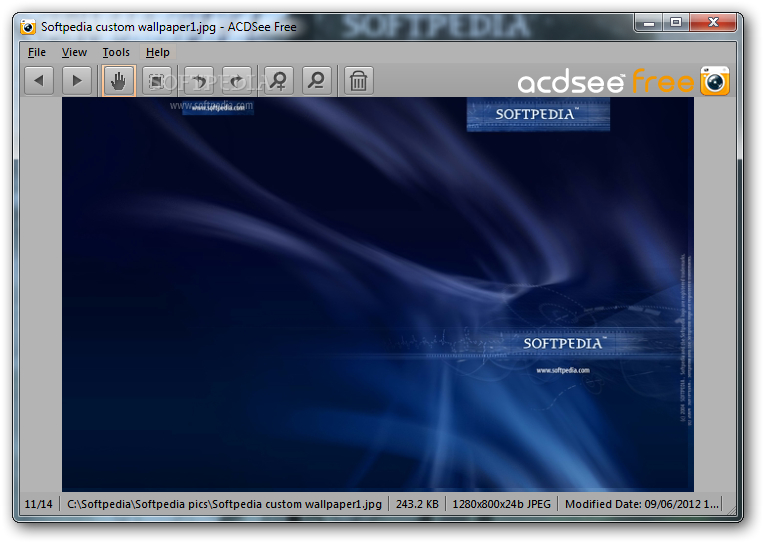Open the View menu
Viewport: 764px width, 543px height.
coord(74,52)
